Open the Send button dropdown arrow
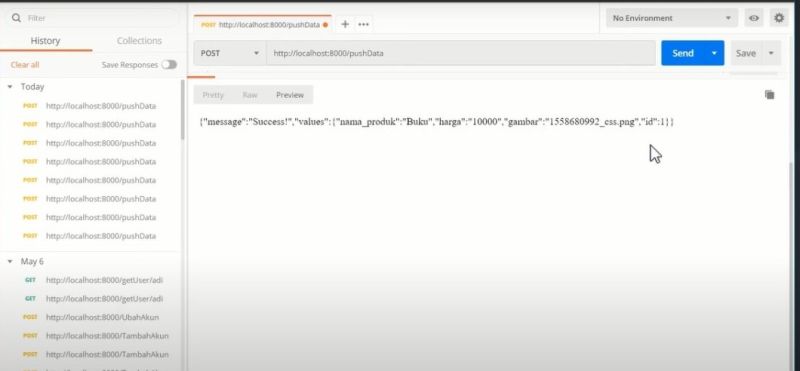 pyautogui.click(x=714, y=53)
